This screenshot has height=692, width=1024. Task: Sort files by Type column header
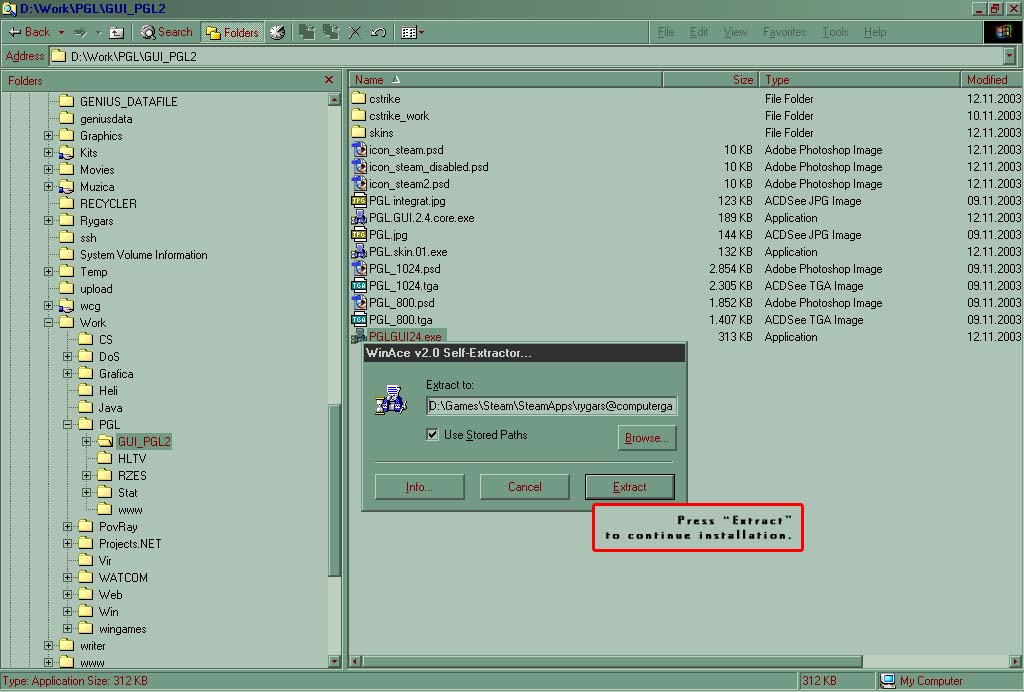(x=859, y=80)
